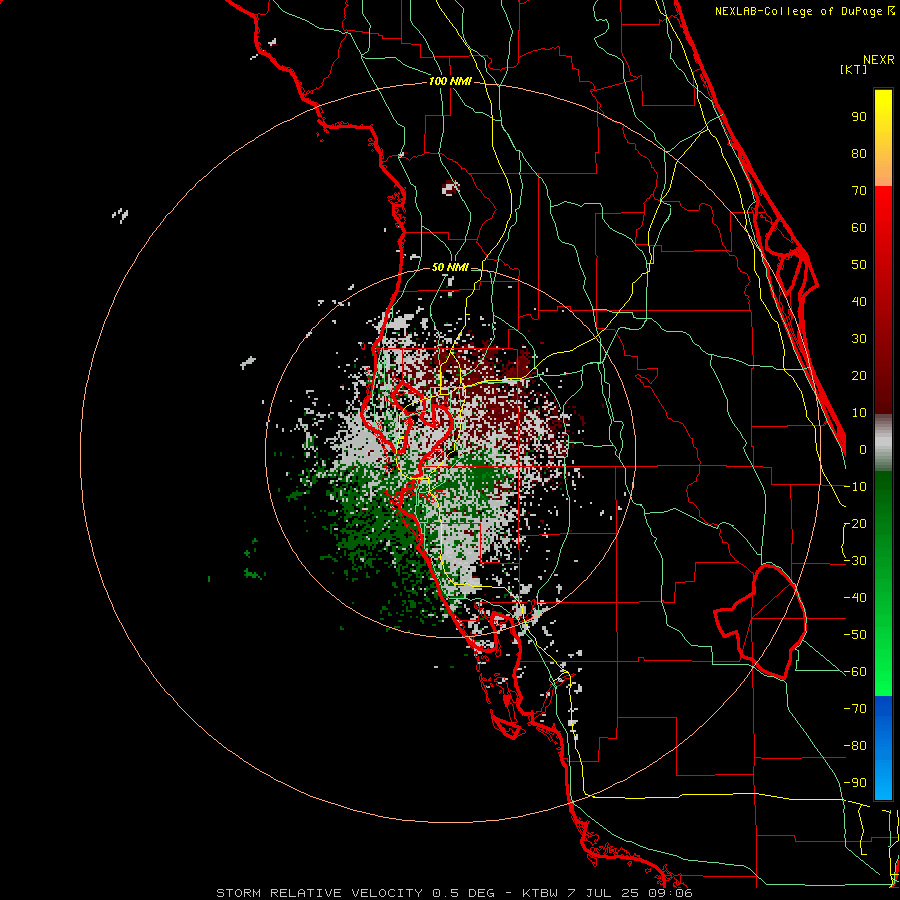The height and width of the screenshot is (900, 900).
Task: Click the -90 value on the velocity scale
Action: coord(855,783)
